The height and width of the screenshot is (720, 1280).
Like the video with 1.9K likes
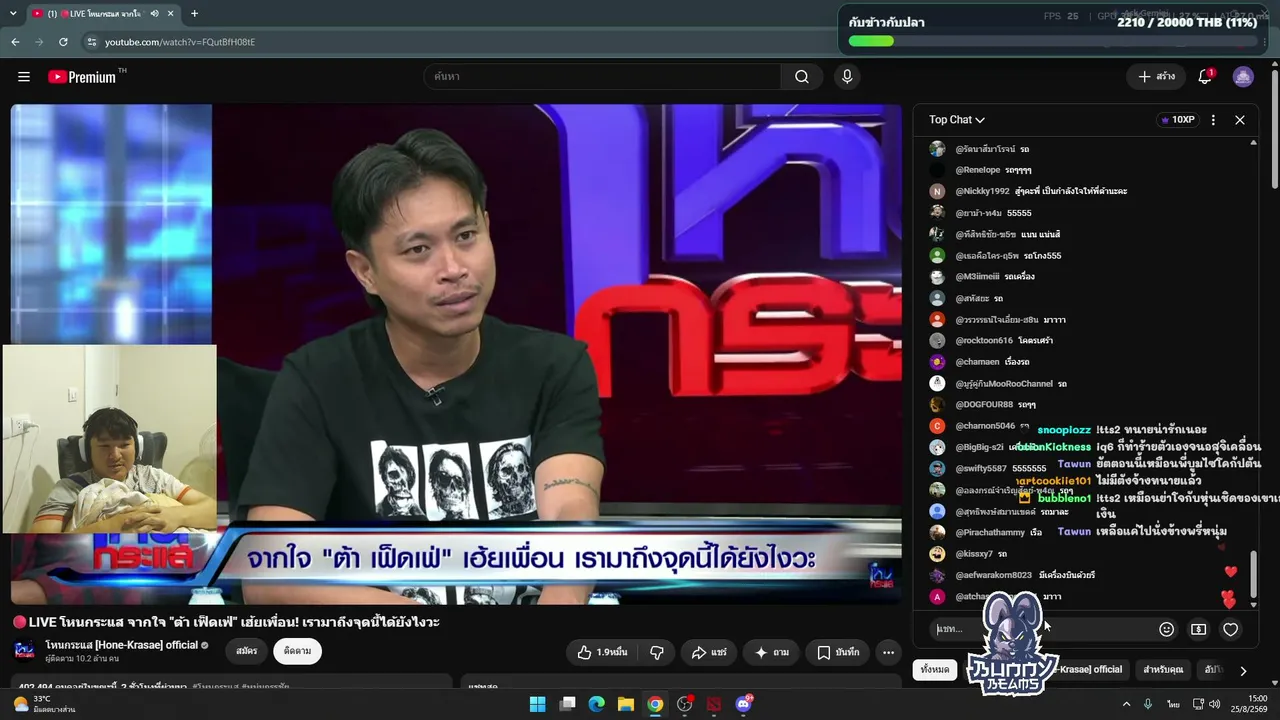[x=602, y=652]
